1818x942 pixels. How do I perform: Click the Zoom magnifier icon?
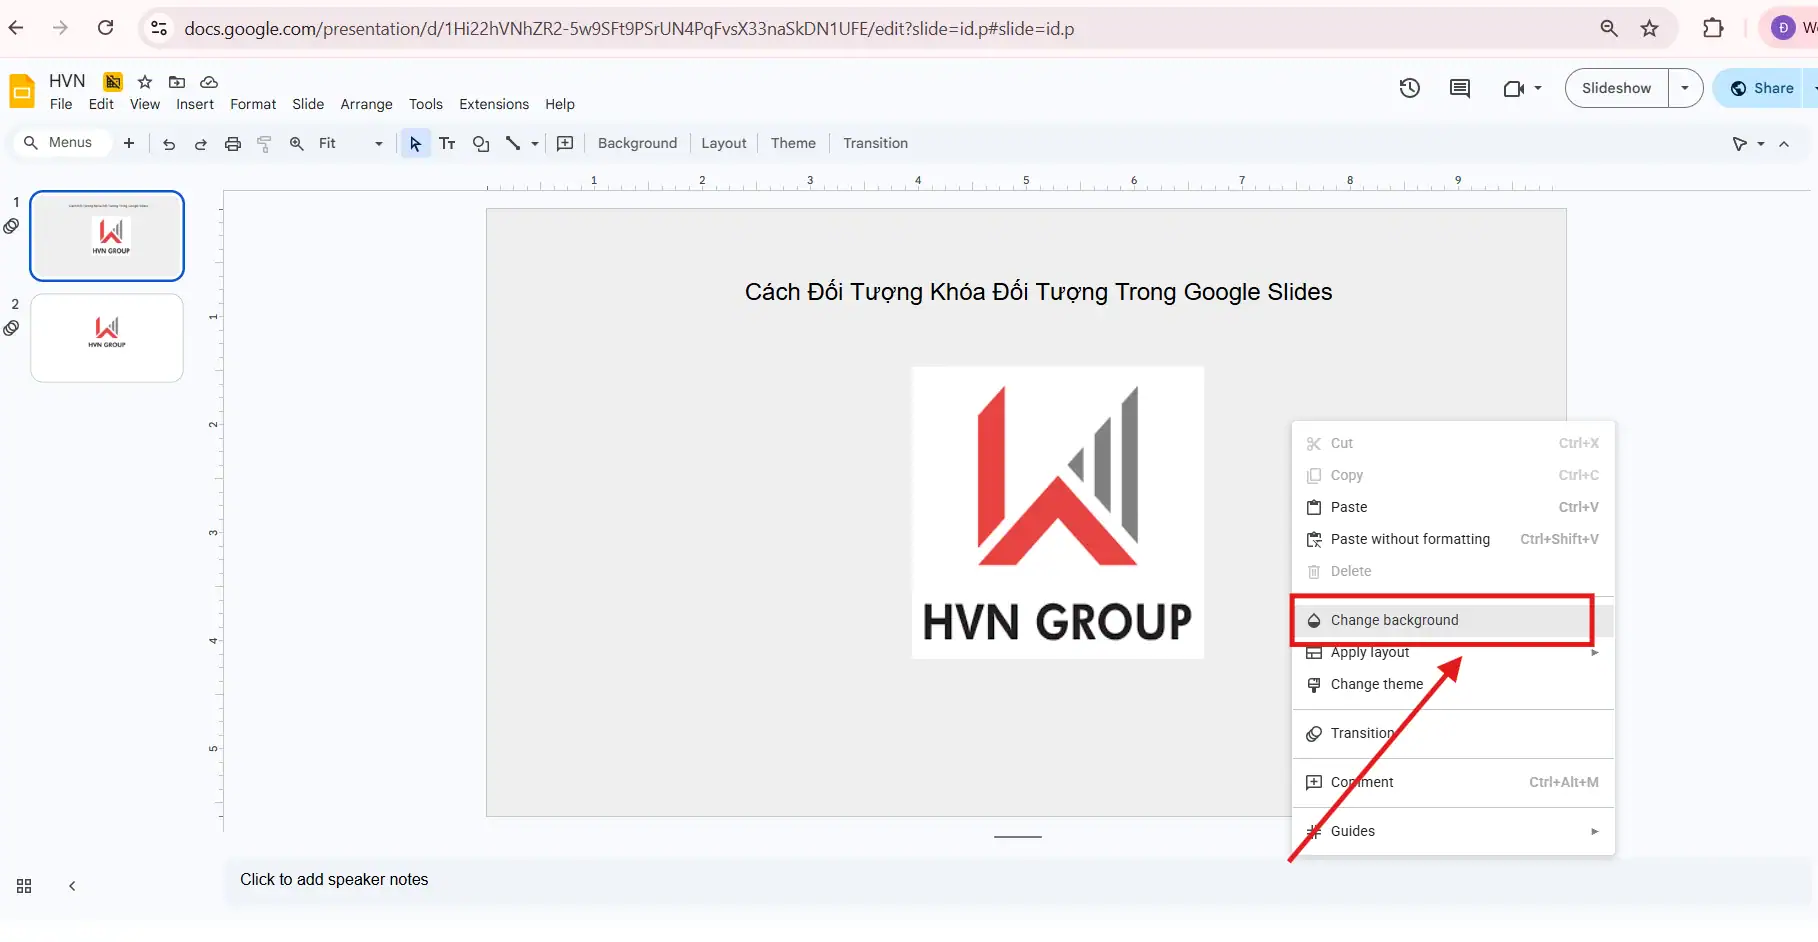tap(296, 143)
